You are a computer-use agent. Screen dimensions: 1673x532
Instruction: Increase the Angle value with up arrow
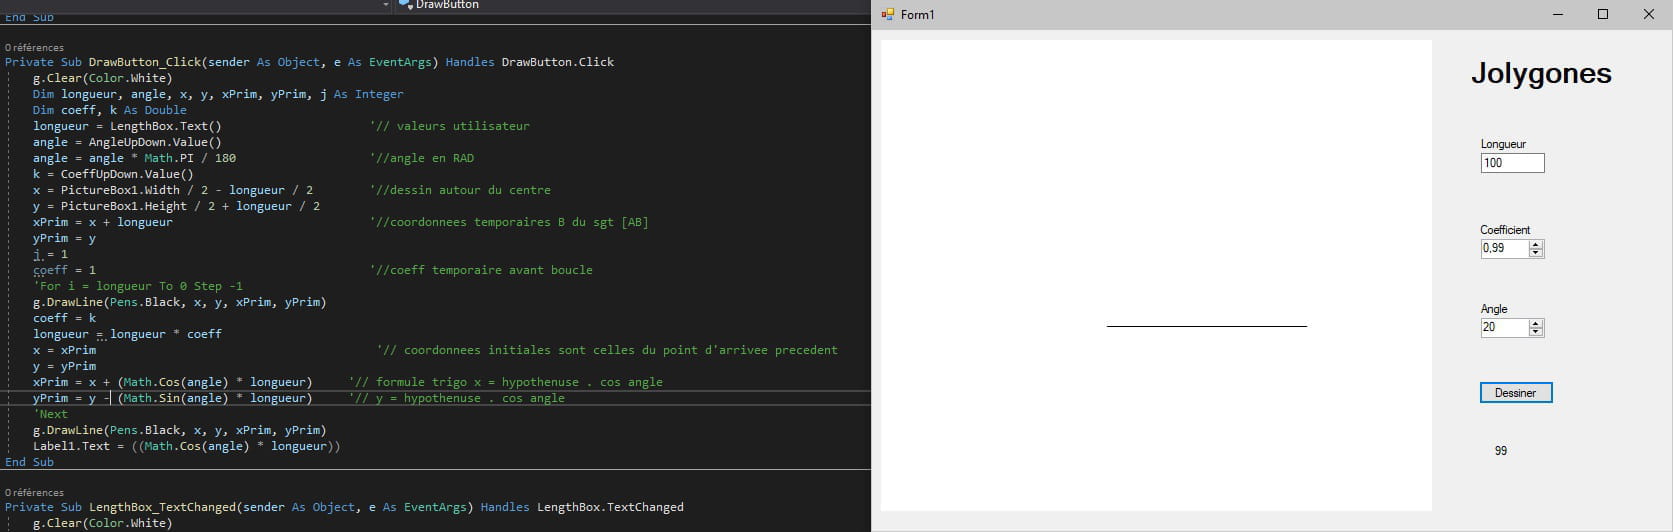[x=1536, y=323]
